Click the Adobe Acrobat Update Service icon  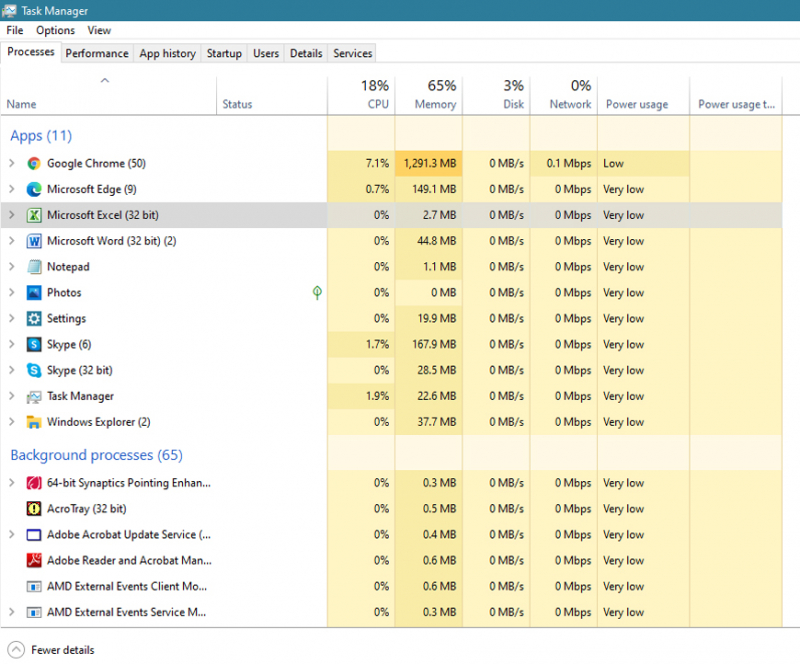point(34,535)
